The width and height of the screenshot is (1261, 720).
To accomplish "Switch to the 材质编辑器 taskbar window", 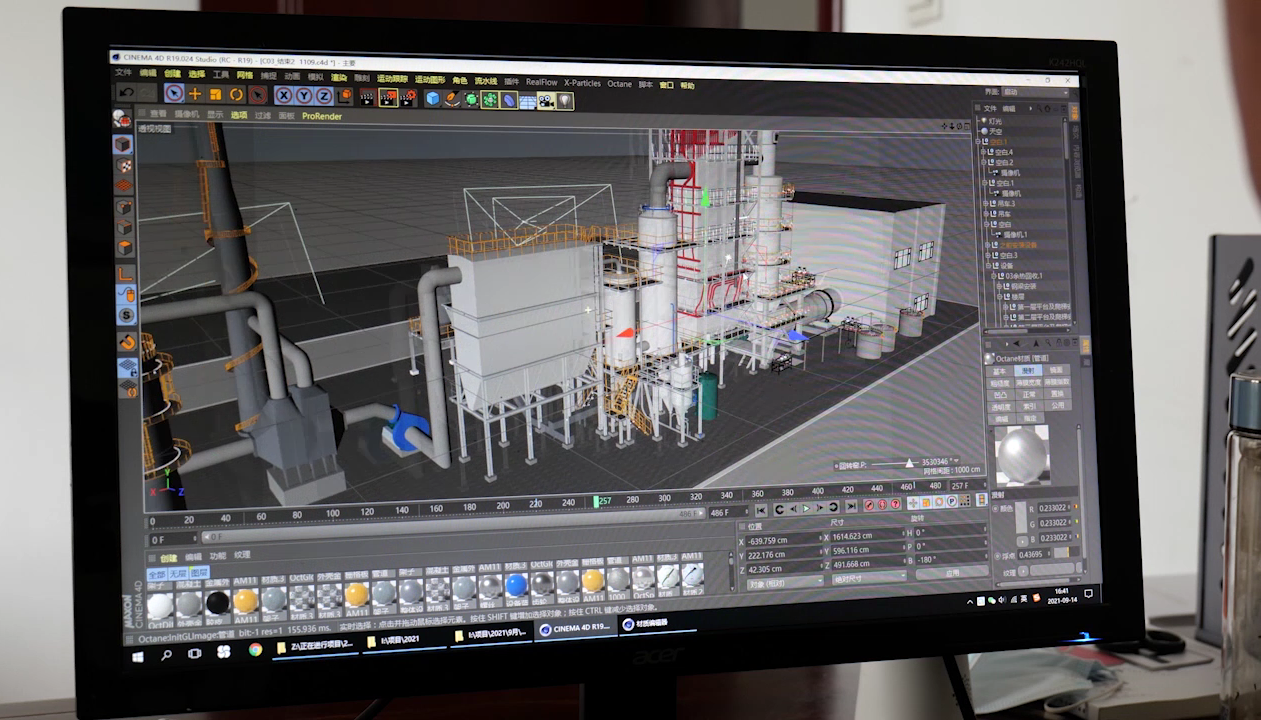I will (656, 623).
